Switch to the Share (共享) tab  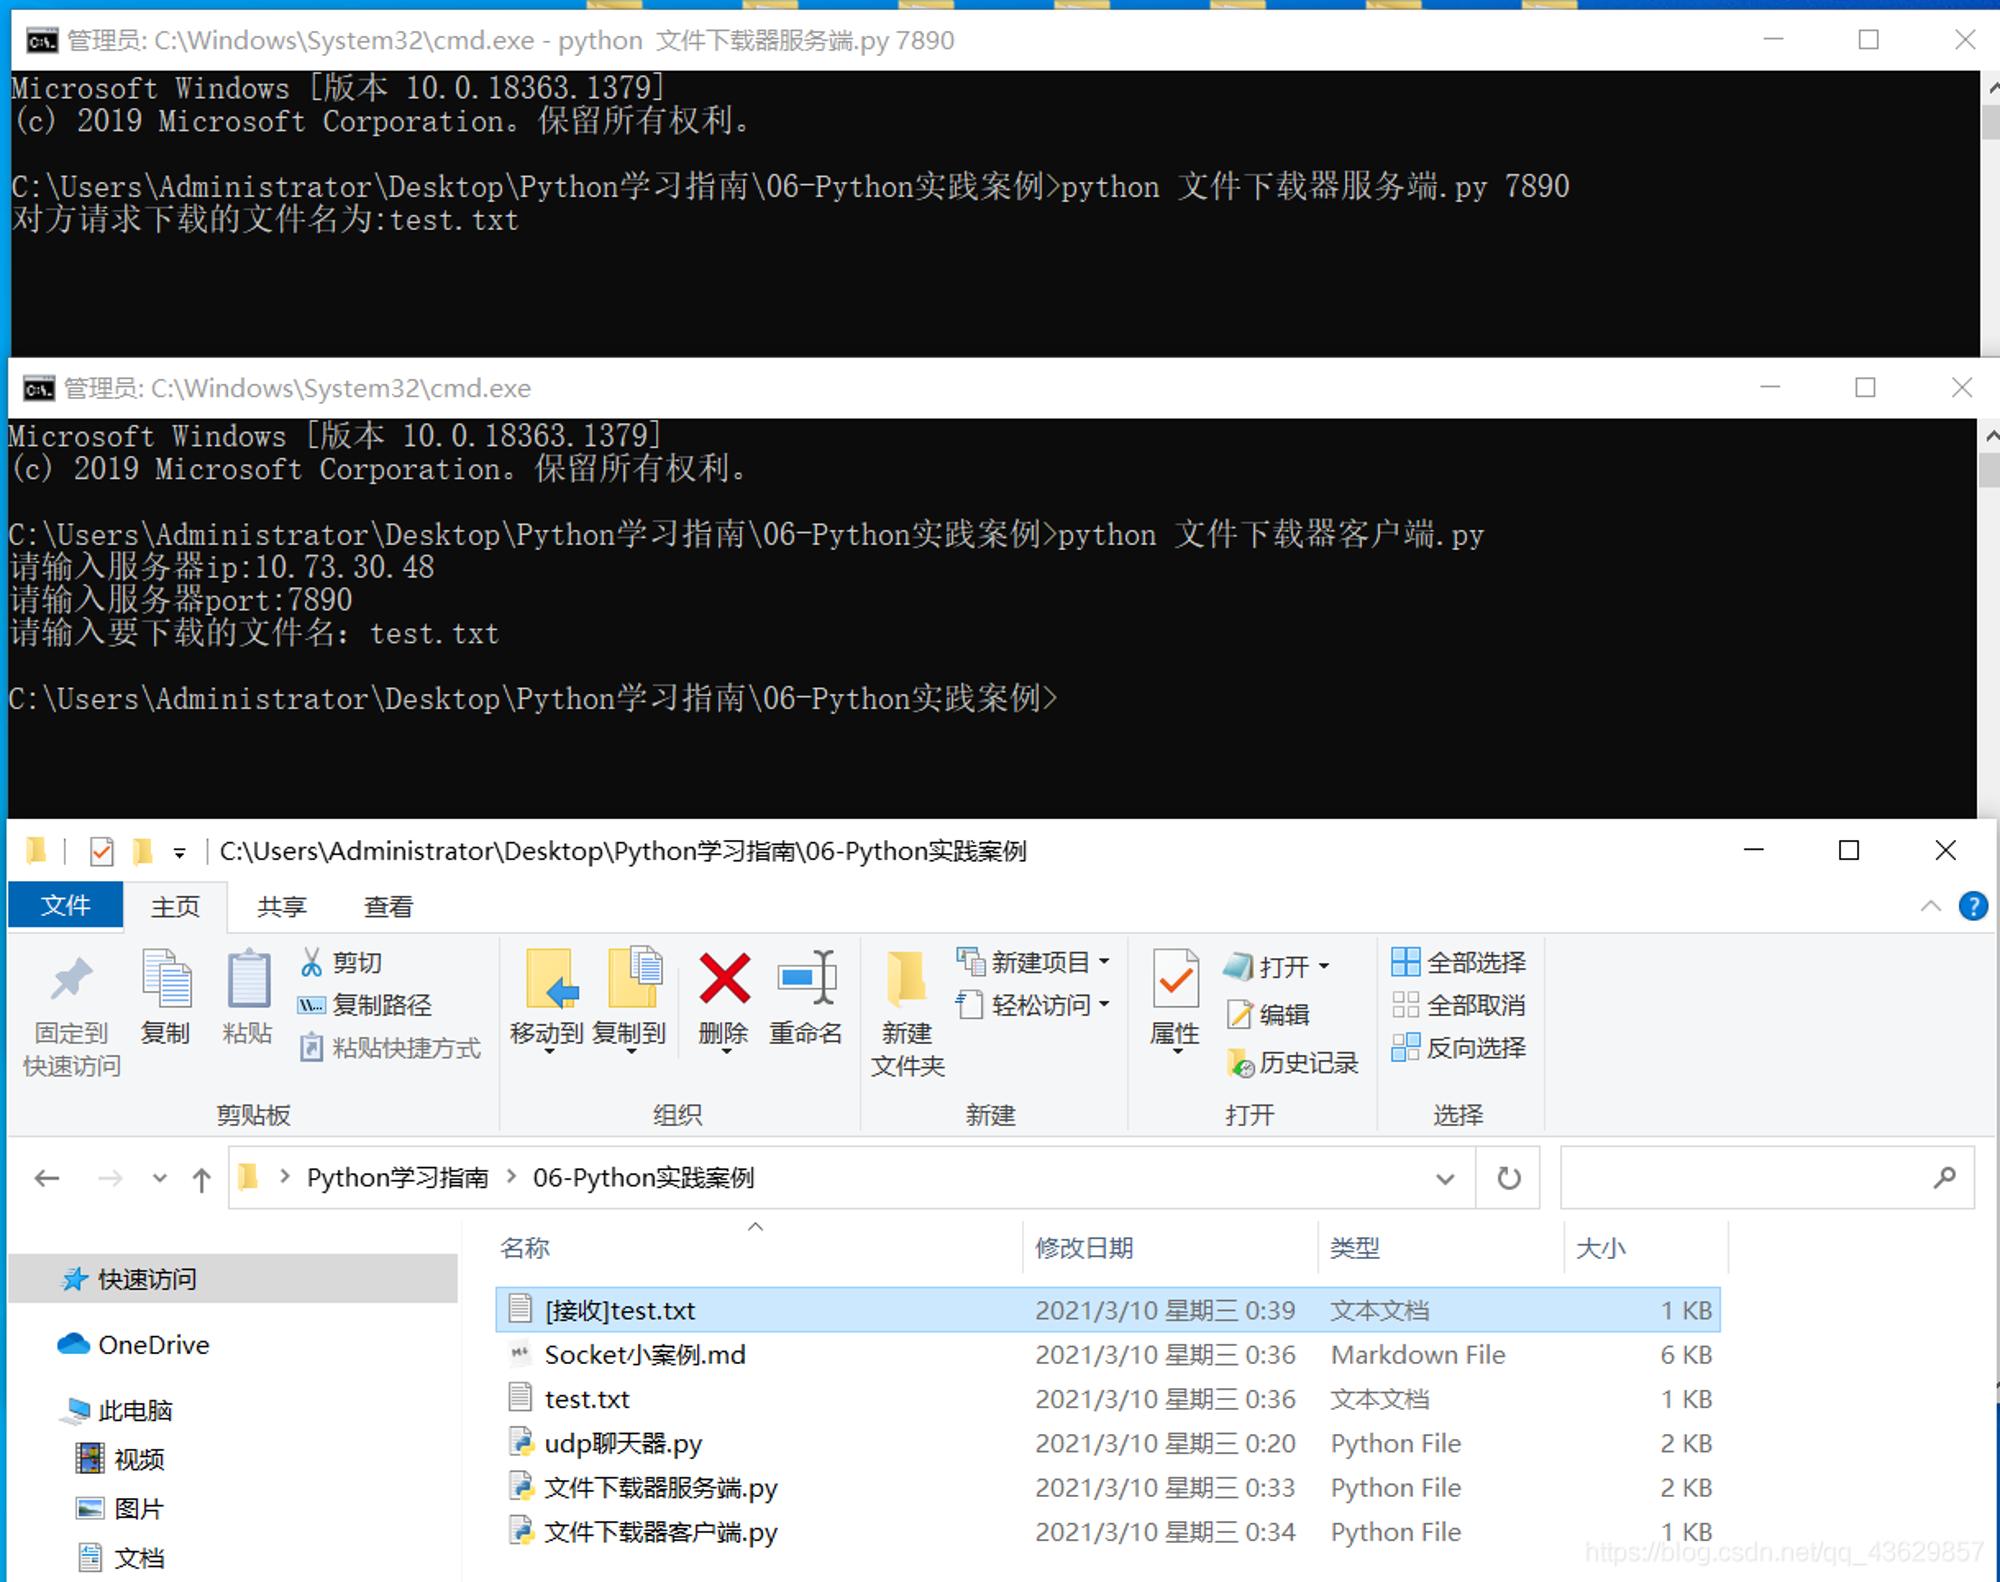point(281,906)
